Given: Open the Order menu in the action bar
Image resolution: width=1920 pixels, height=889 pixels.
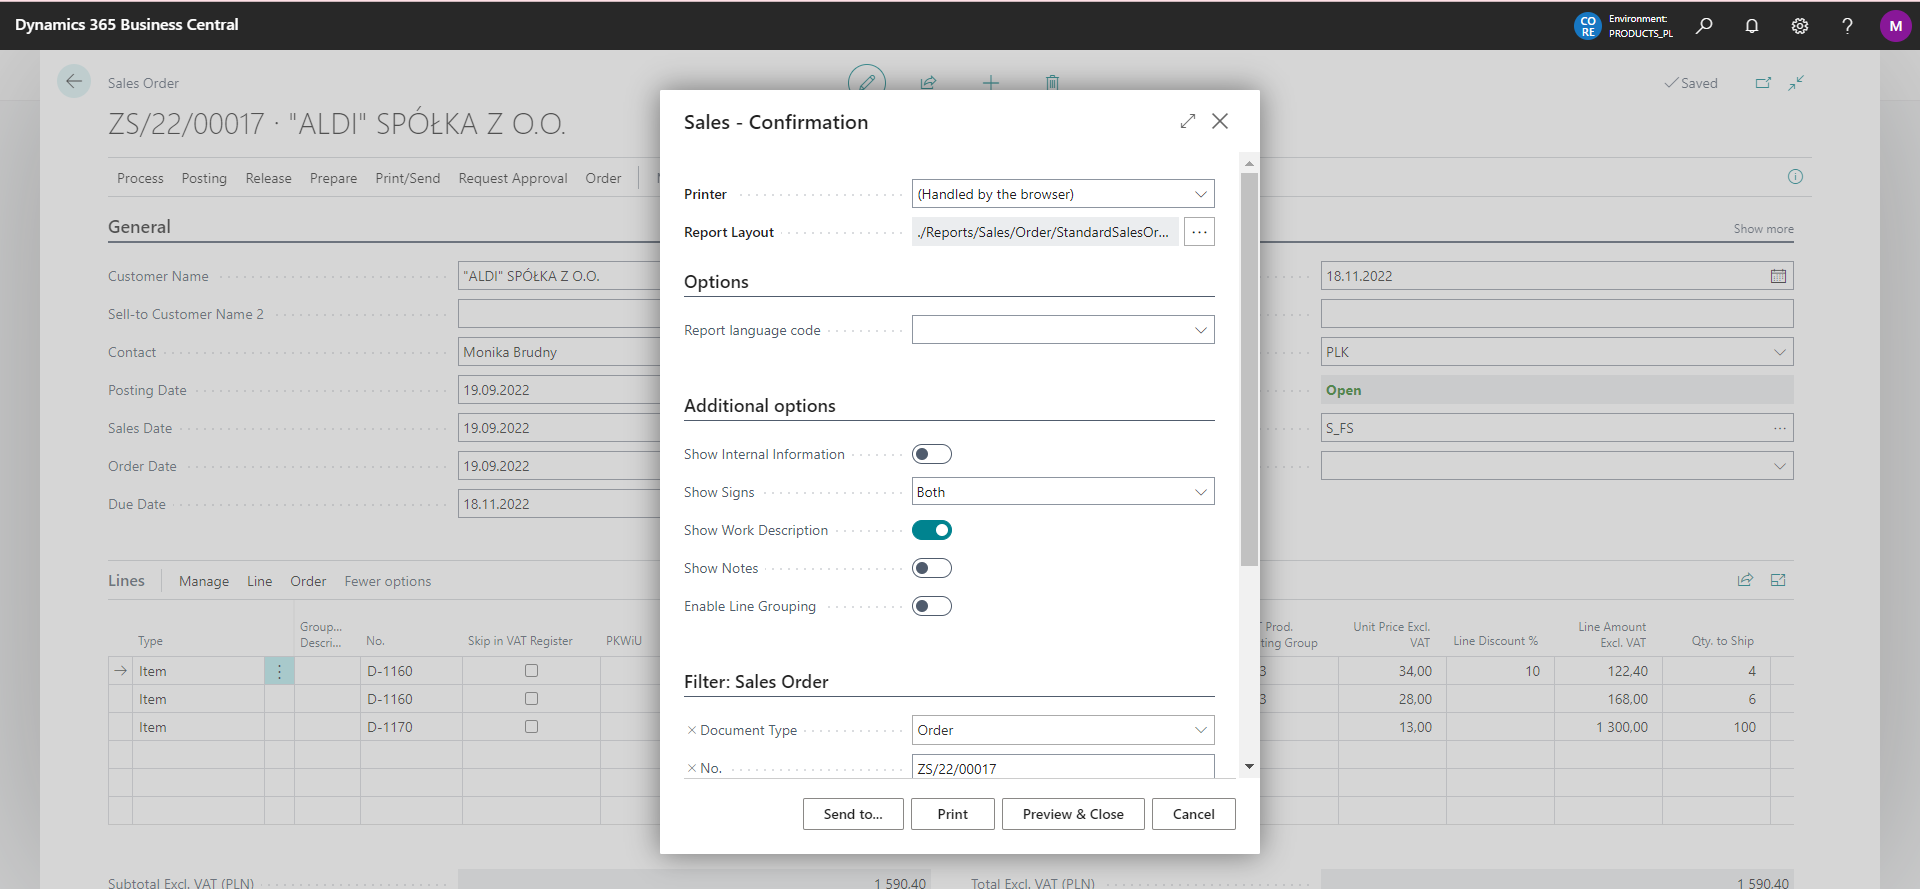Looking at the screenshot, I should coord(603,178).
